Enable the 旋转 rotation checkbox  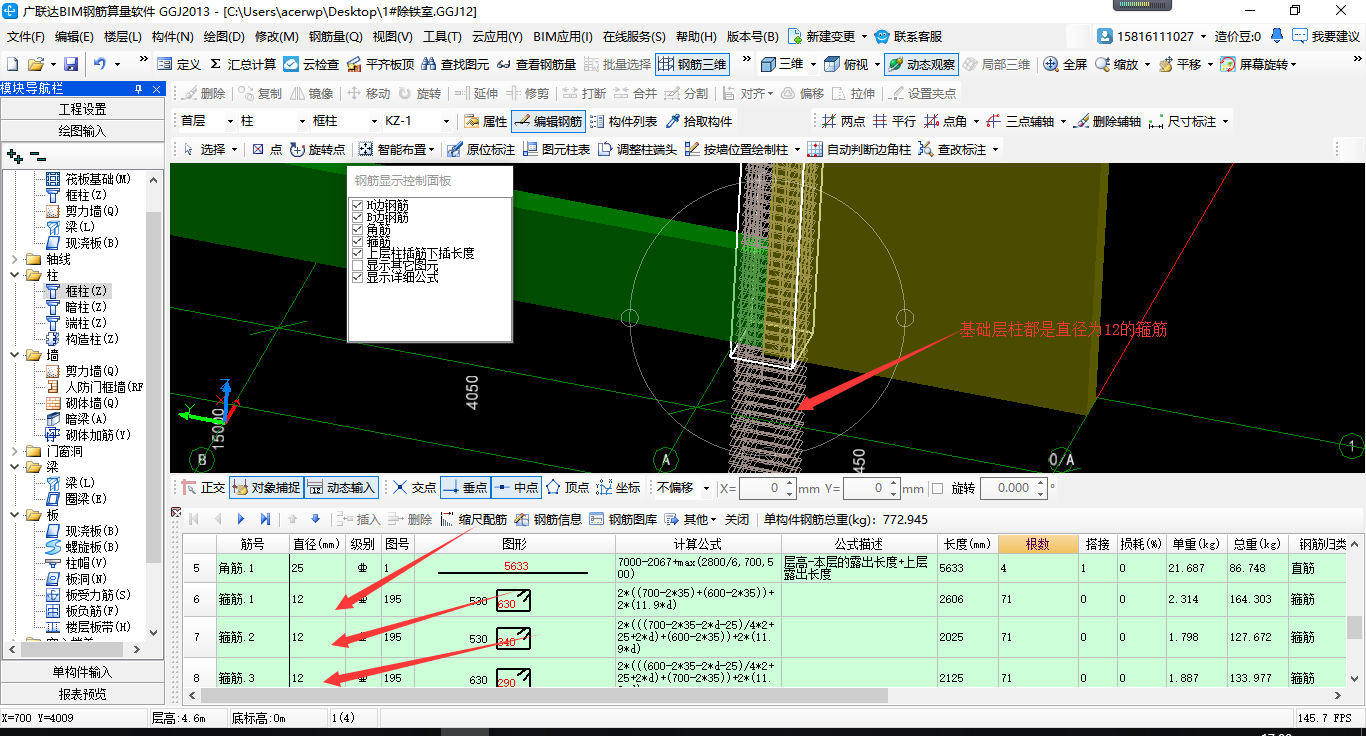pyautogui.click(x=937, y=488)
